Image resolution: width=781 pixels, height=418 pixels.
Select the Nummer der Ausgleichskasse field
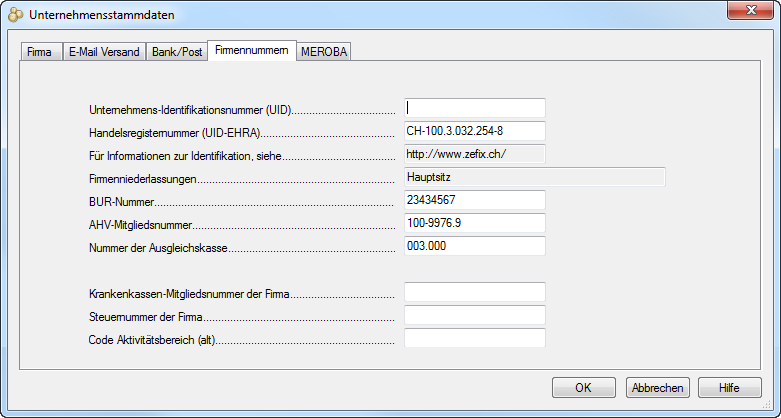pyautogui.click(x=474, y=246)
